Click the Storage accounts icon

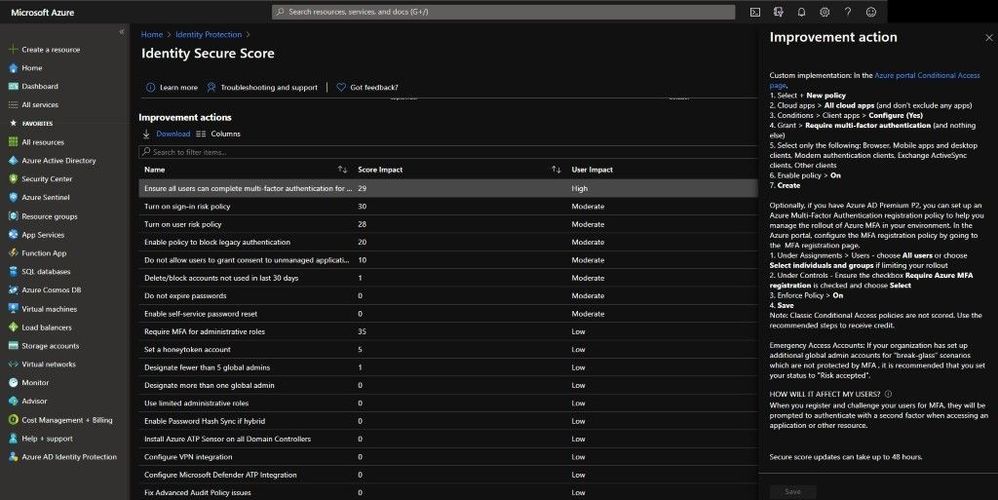point(13,345)
